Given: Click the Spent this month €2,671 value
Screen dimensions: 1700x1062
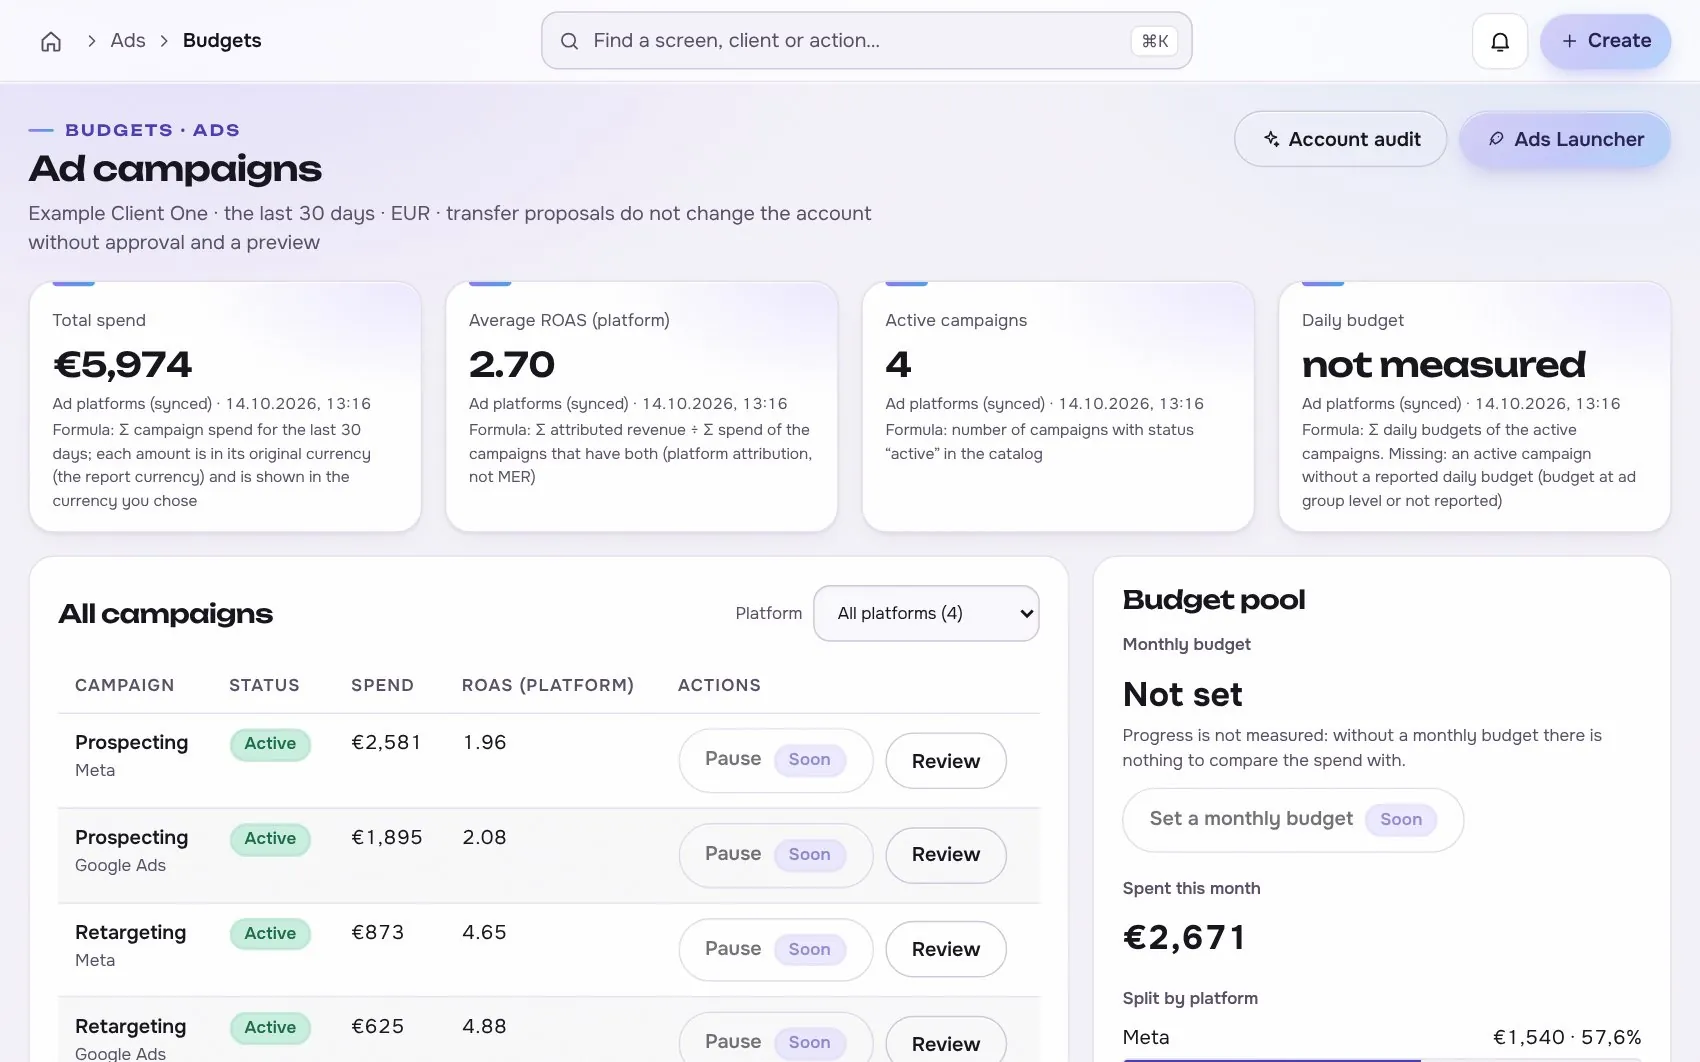Looking at the screenshot, I should [x=1184, y=938].
